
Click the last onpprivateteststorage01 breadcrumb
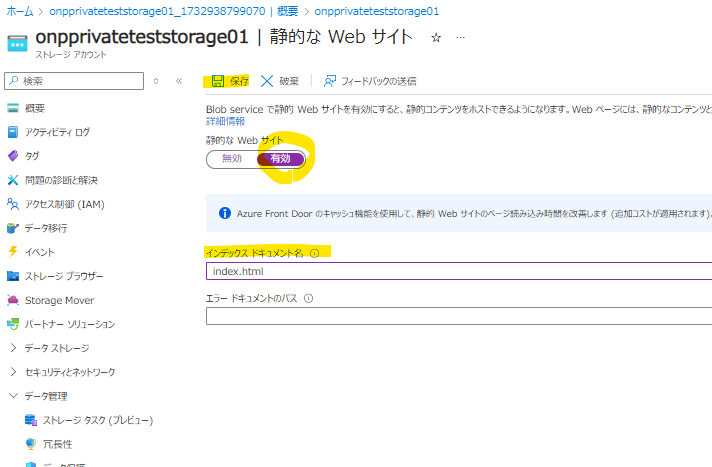pyautogui.click(x=377, y=11)
